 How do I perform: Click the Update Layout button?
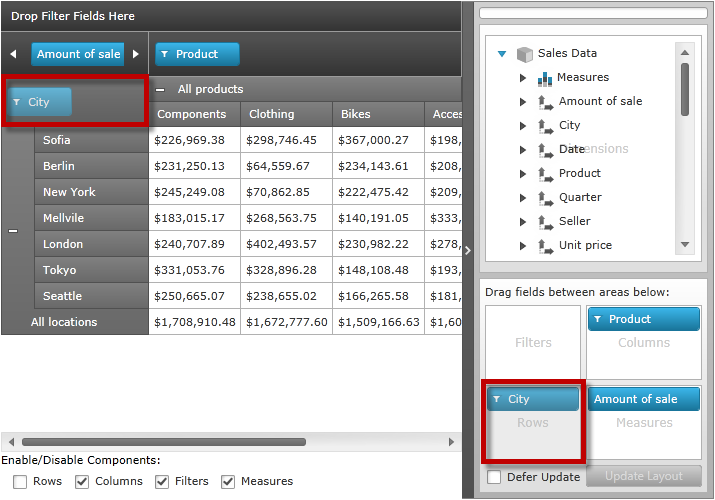(x=644, y=477)
